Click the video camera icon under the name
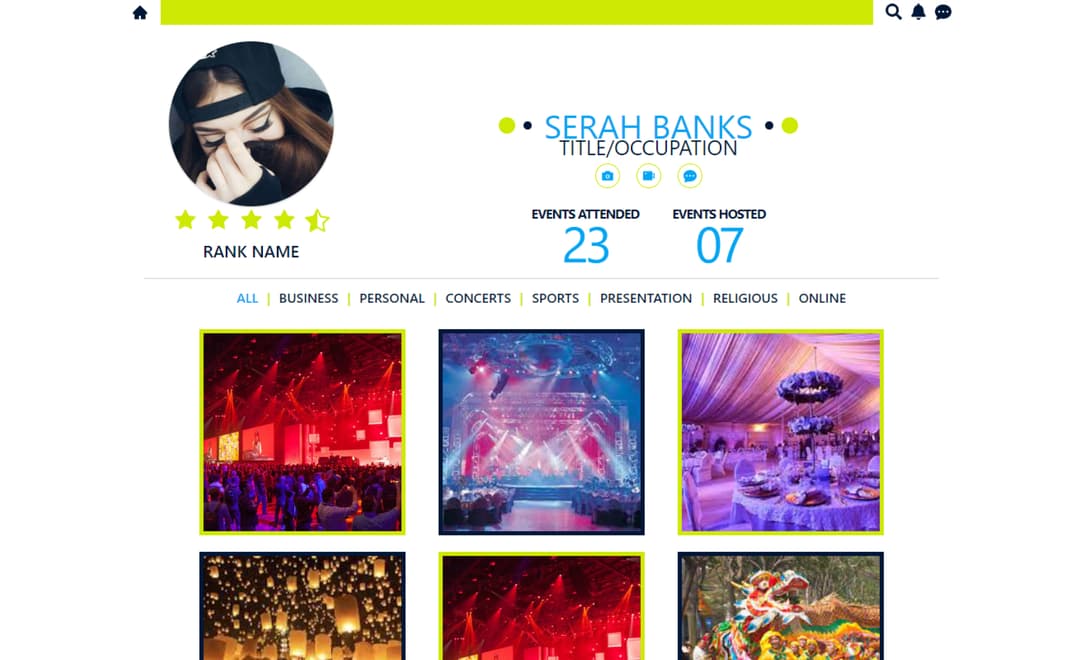Viewport: 1080px width, 660px height. 648,176
